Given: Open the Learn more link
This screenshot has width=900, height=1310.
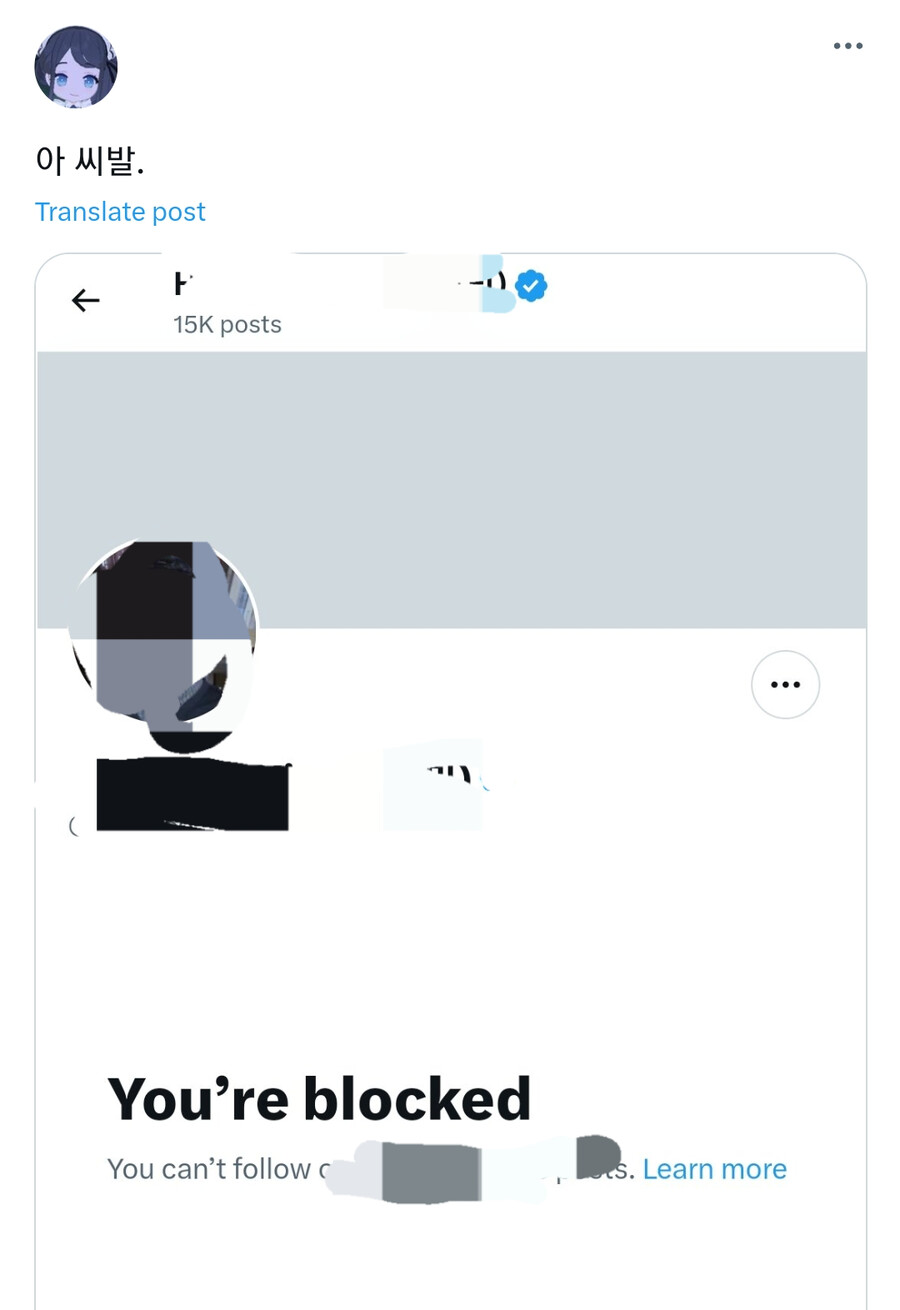Looking at the screenshot, I should 715,1168.
